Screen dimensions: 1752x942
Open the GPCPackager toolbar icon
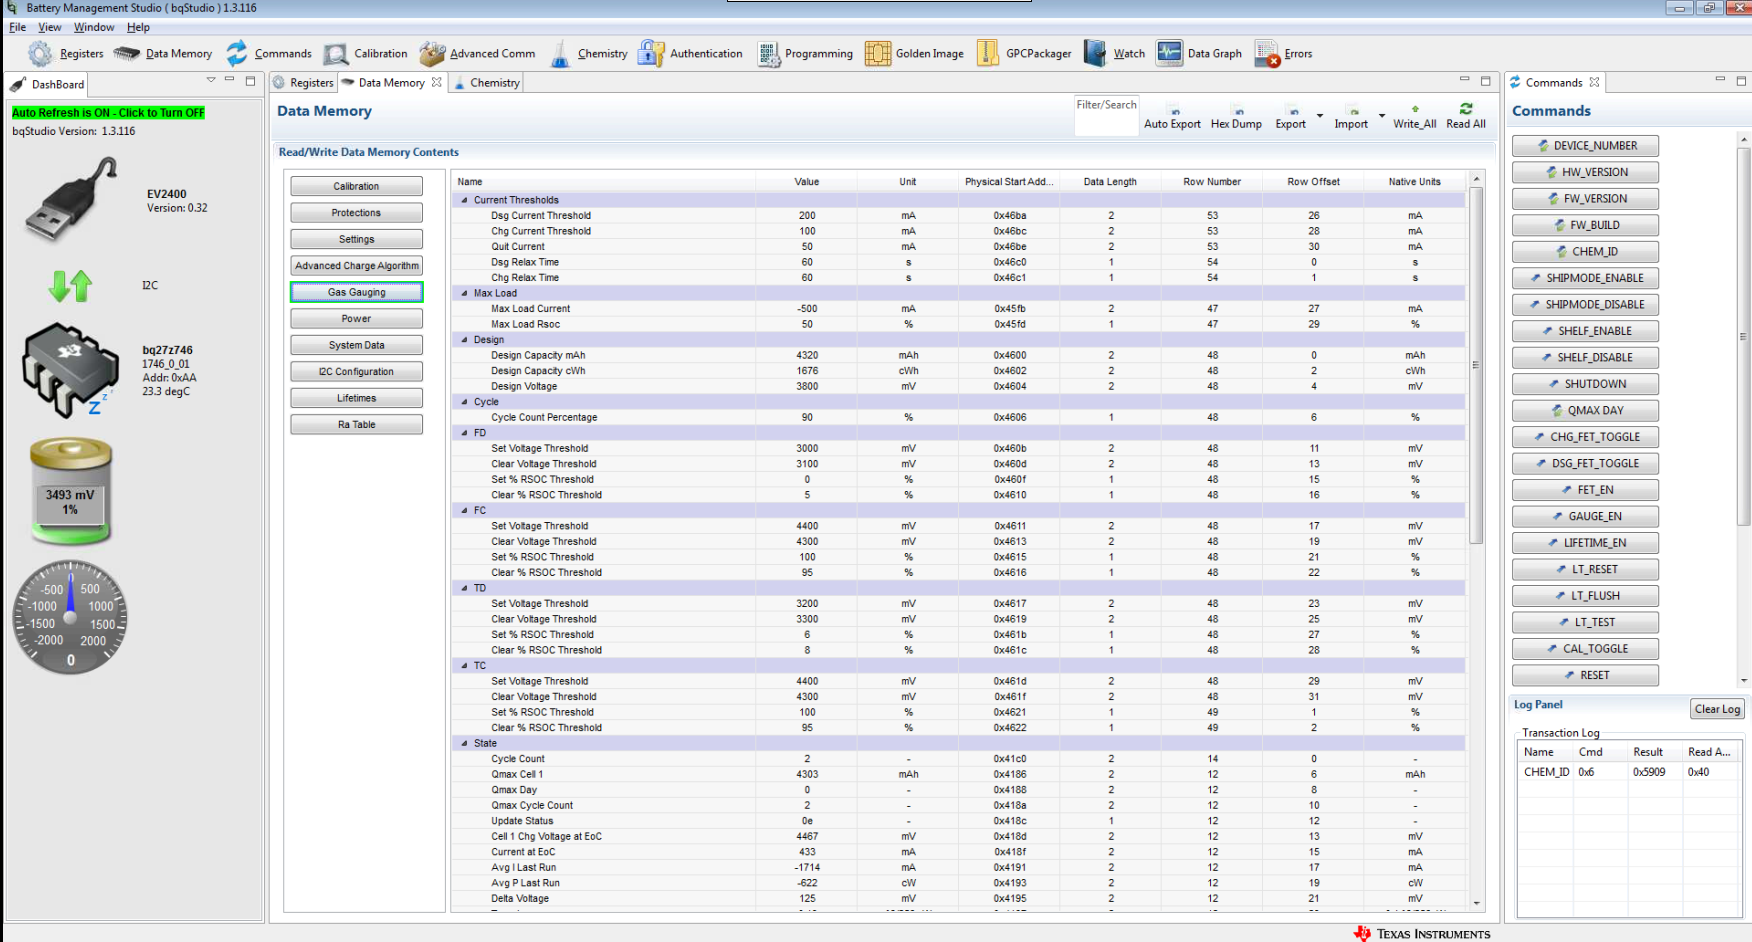click(x=988, y=54)
